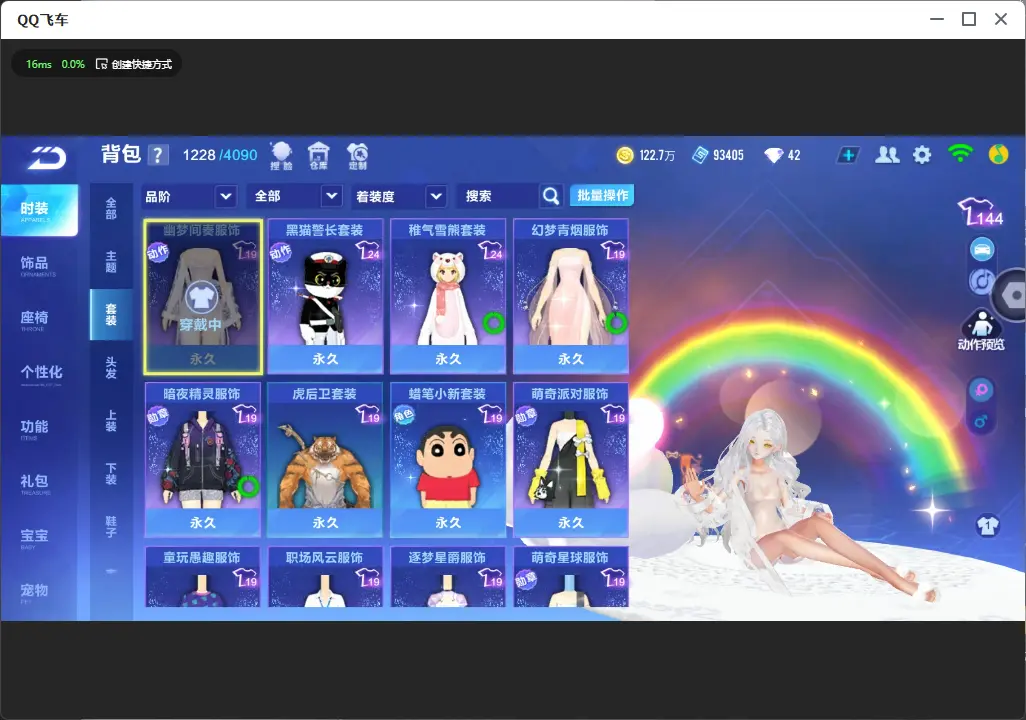Switch to the 时装 category tab
Image resolution: width=1026 pixels, height=720 pixels.
tap(39, 210)
